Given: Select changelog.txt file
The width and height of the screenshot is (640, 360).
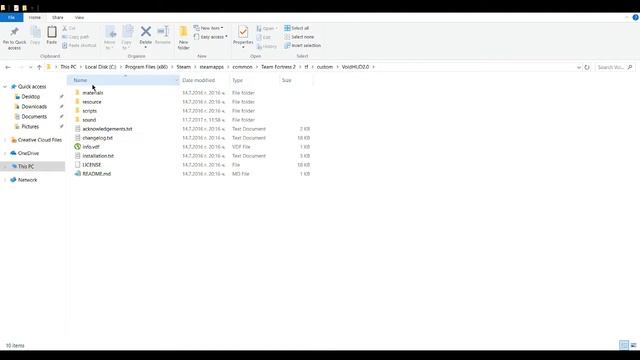Looking at the screenshot, I should (x=97, y=138).
